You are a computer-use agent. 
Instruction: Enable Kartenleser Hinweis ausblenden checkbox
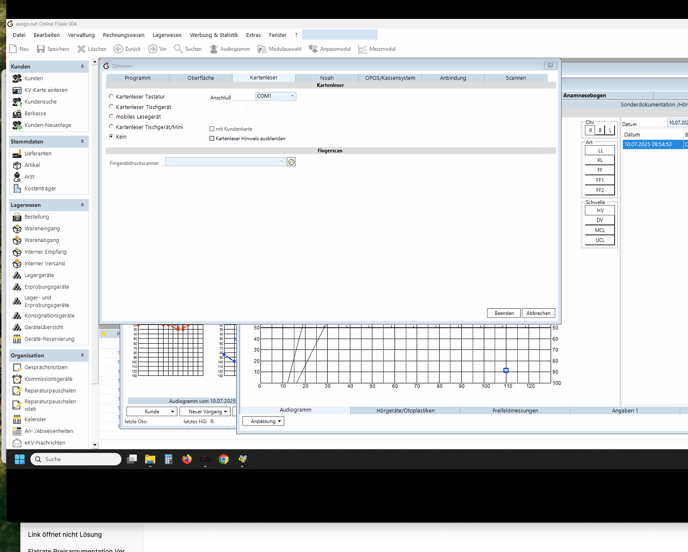tap(212, 139)
